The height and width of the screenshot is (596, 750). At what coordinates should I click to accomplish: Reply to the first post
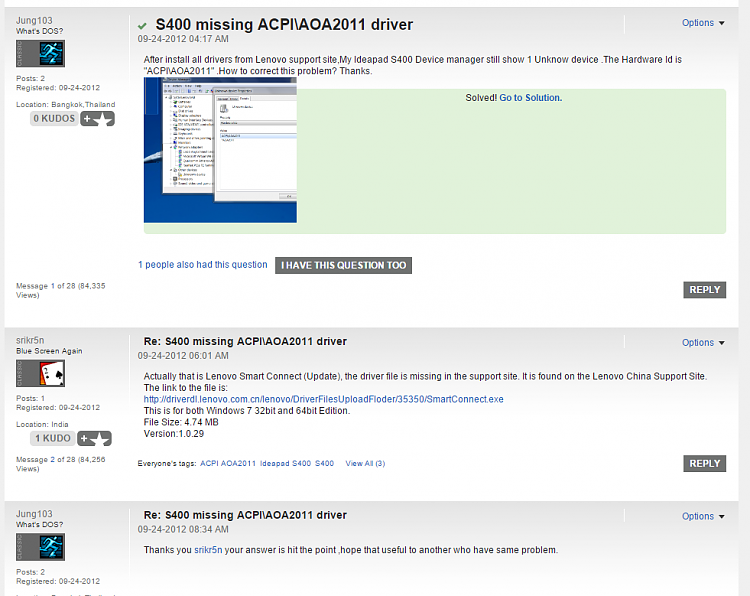pyautogui.click(x=705, y=290)
